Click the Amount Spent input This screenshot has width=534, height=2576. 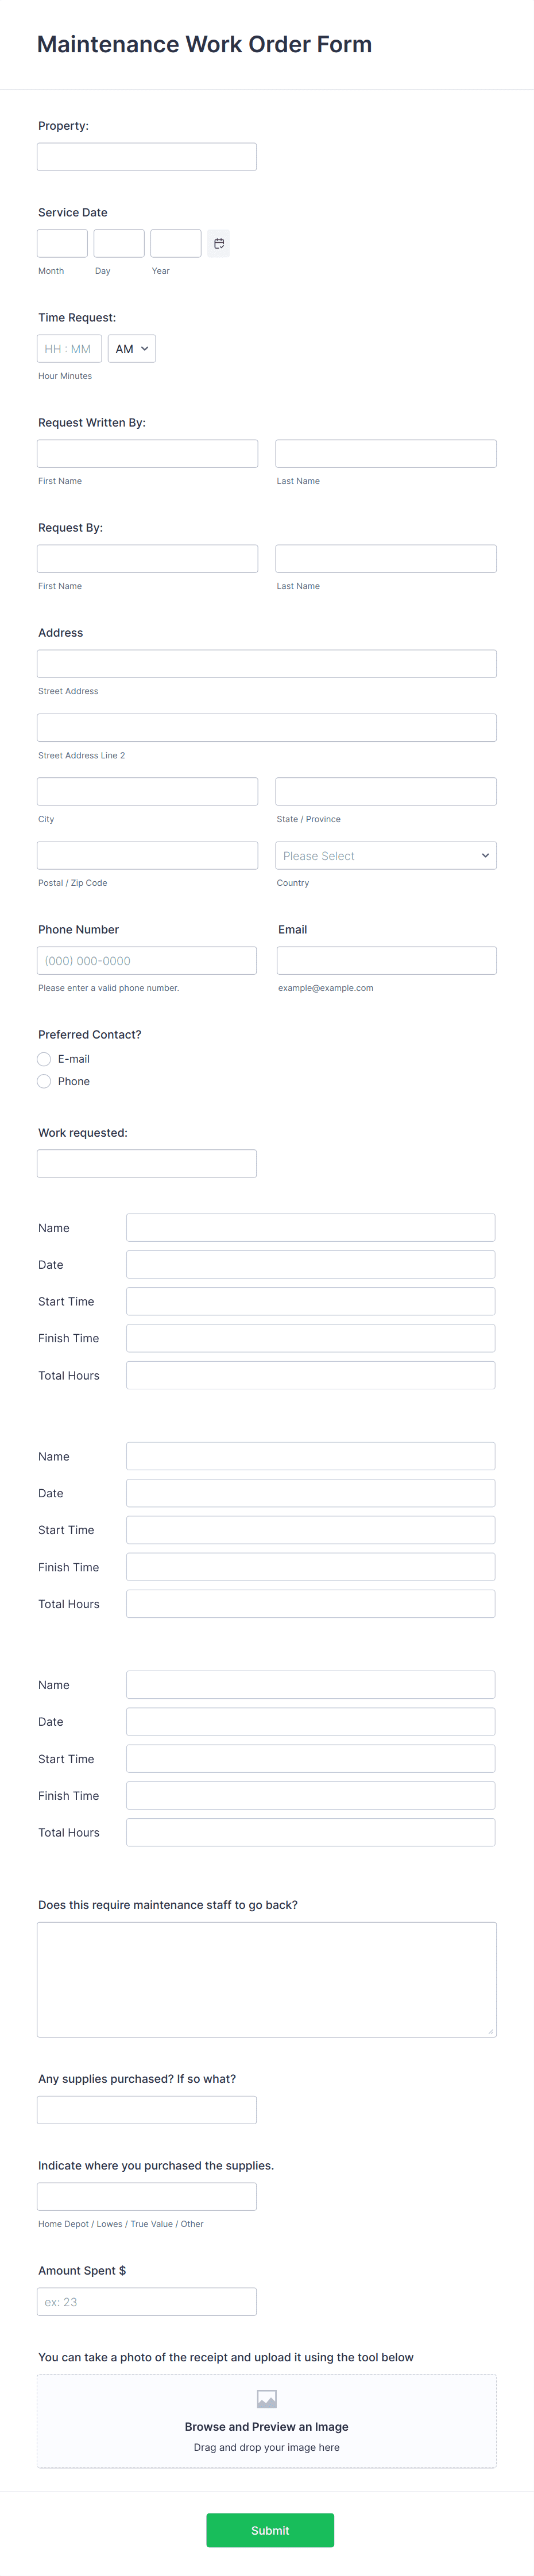[x=146, y=2301]
